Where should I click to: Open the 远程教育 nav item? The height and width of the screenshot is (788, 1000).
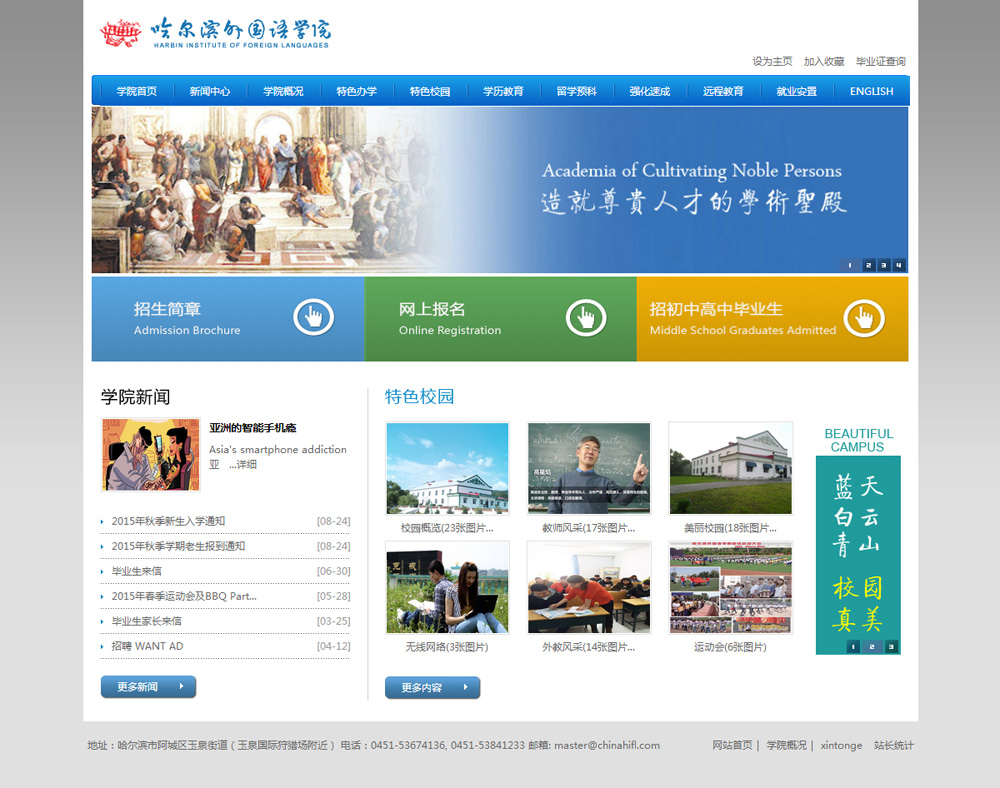pos(723,91)
